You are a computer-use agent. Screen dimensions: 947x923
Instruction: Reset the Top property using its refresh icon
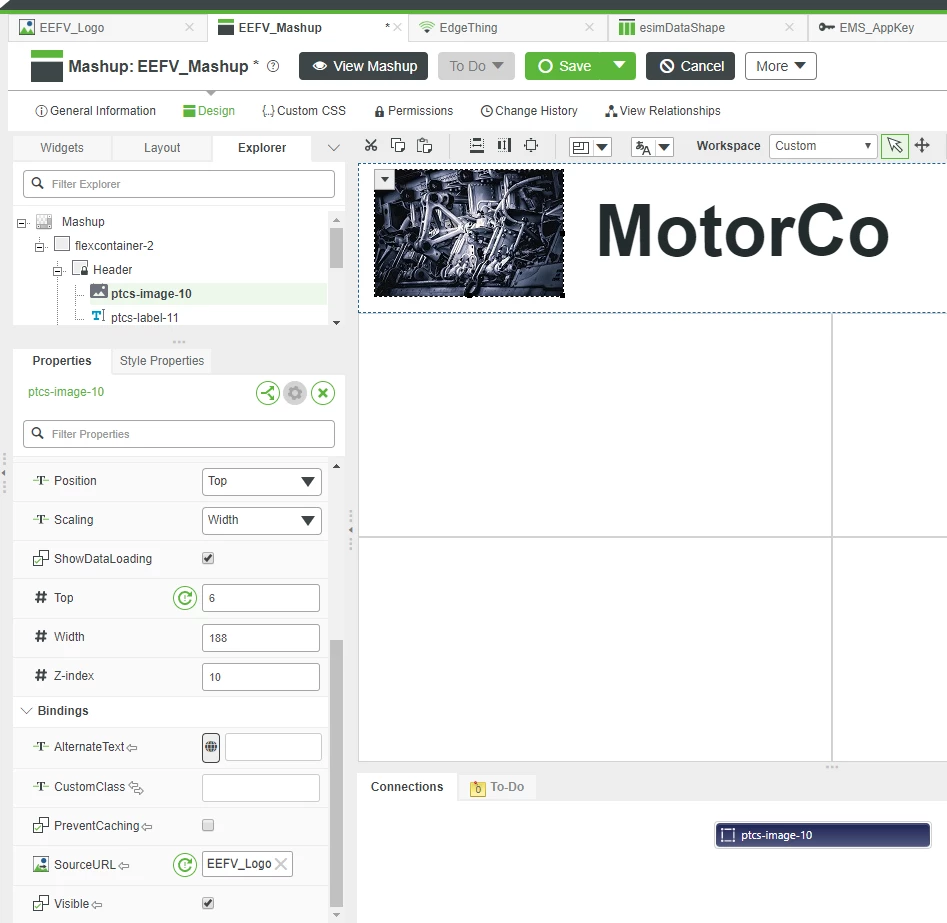(184, 597)
